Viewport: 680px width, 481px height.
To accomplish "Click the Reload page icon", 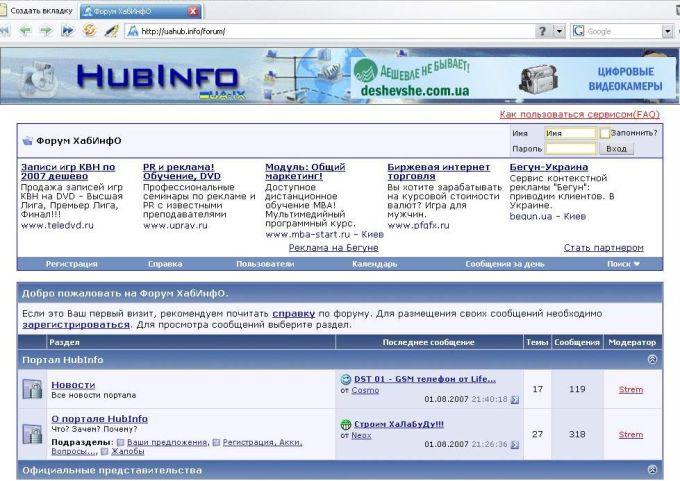I will click(90, 30).
